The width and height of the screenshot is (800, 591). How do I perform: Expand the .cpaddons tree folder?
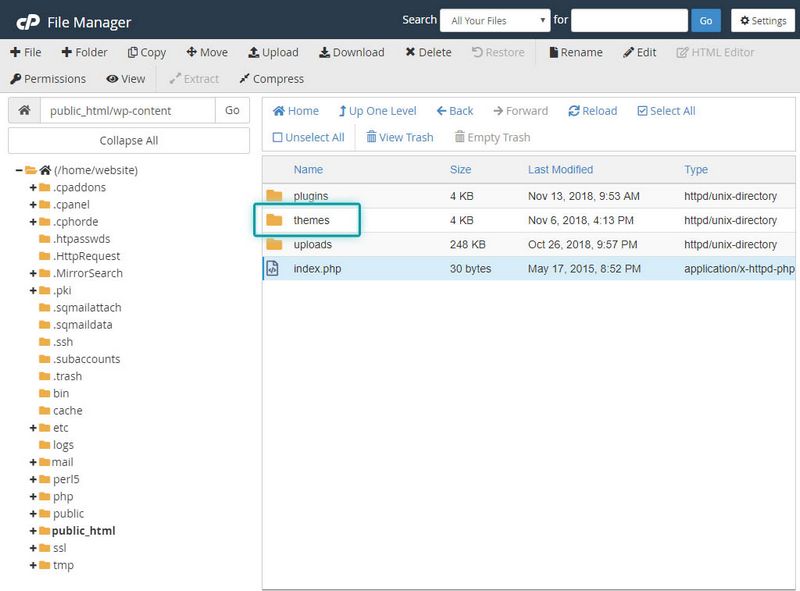(33, 187)
